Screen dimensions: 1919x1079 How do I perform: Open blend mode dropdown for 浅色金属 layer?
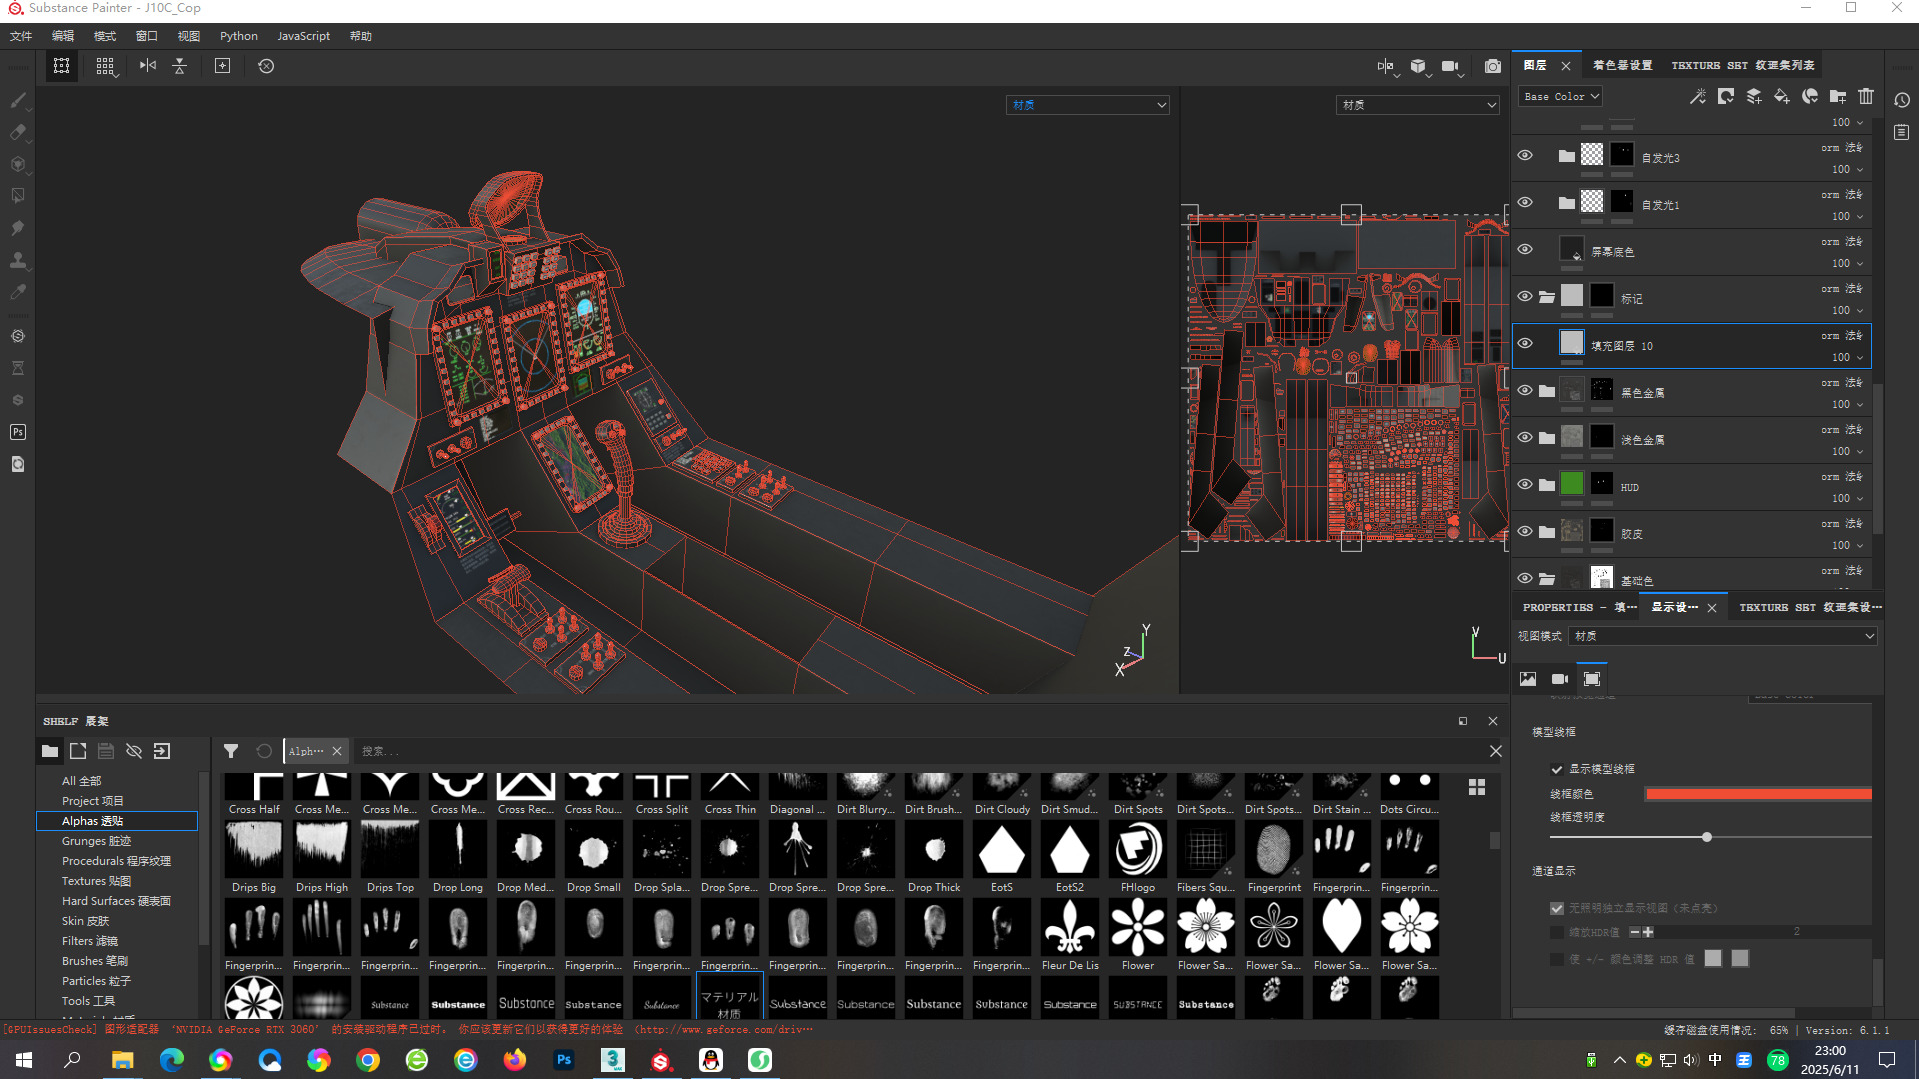click(x=1842, y=429)
